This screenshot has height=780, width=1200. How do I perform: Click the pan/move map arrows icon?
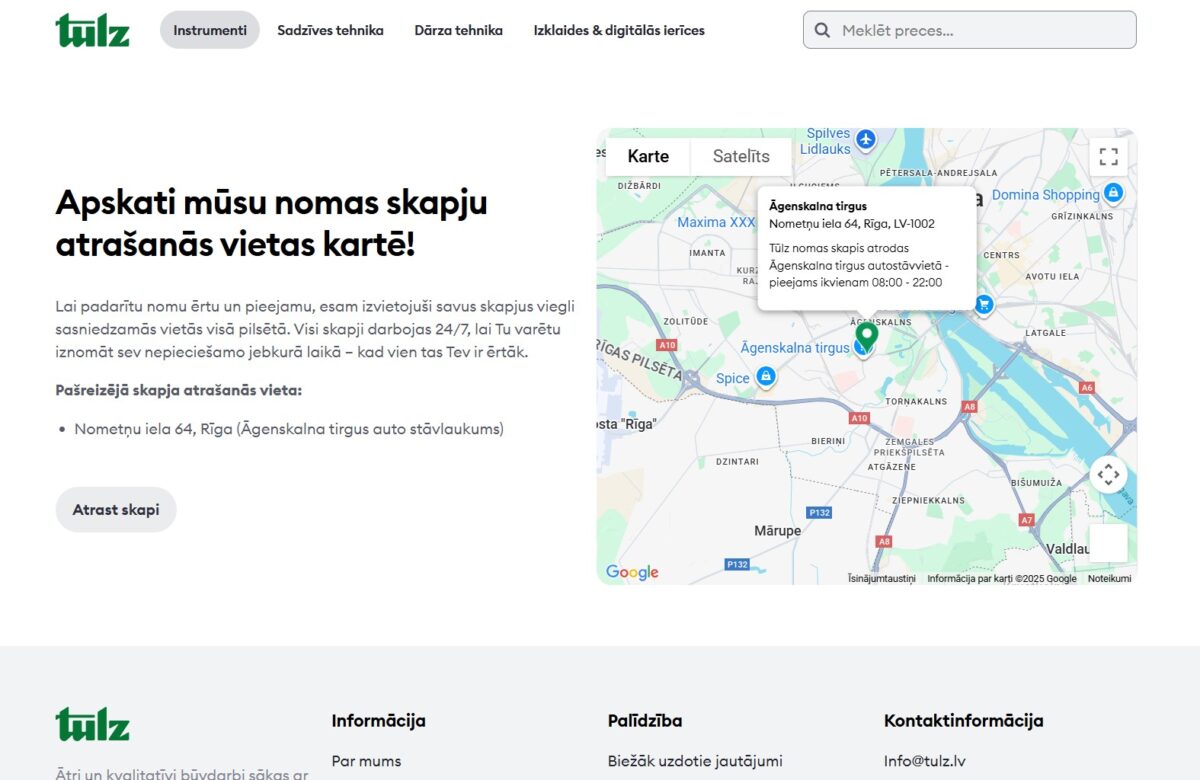(x=1108, y=475)
